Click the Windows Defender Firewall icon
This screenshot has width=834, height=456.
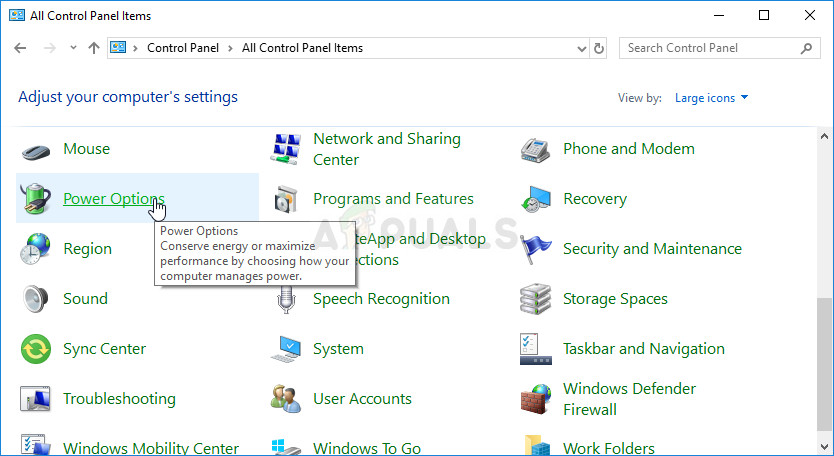click(536, 399)
